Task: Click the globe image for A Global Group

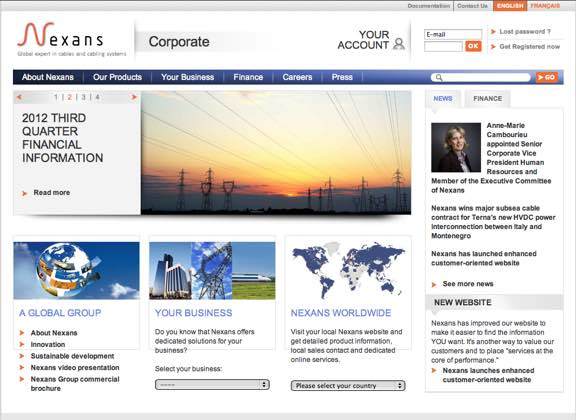Action: 76,270
